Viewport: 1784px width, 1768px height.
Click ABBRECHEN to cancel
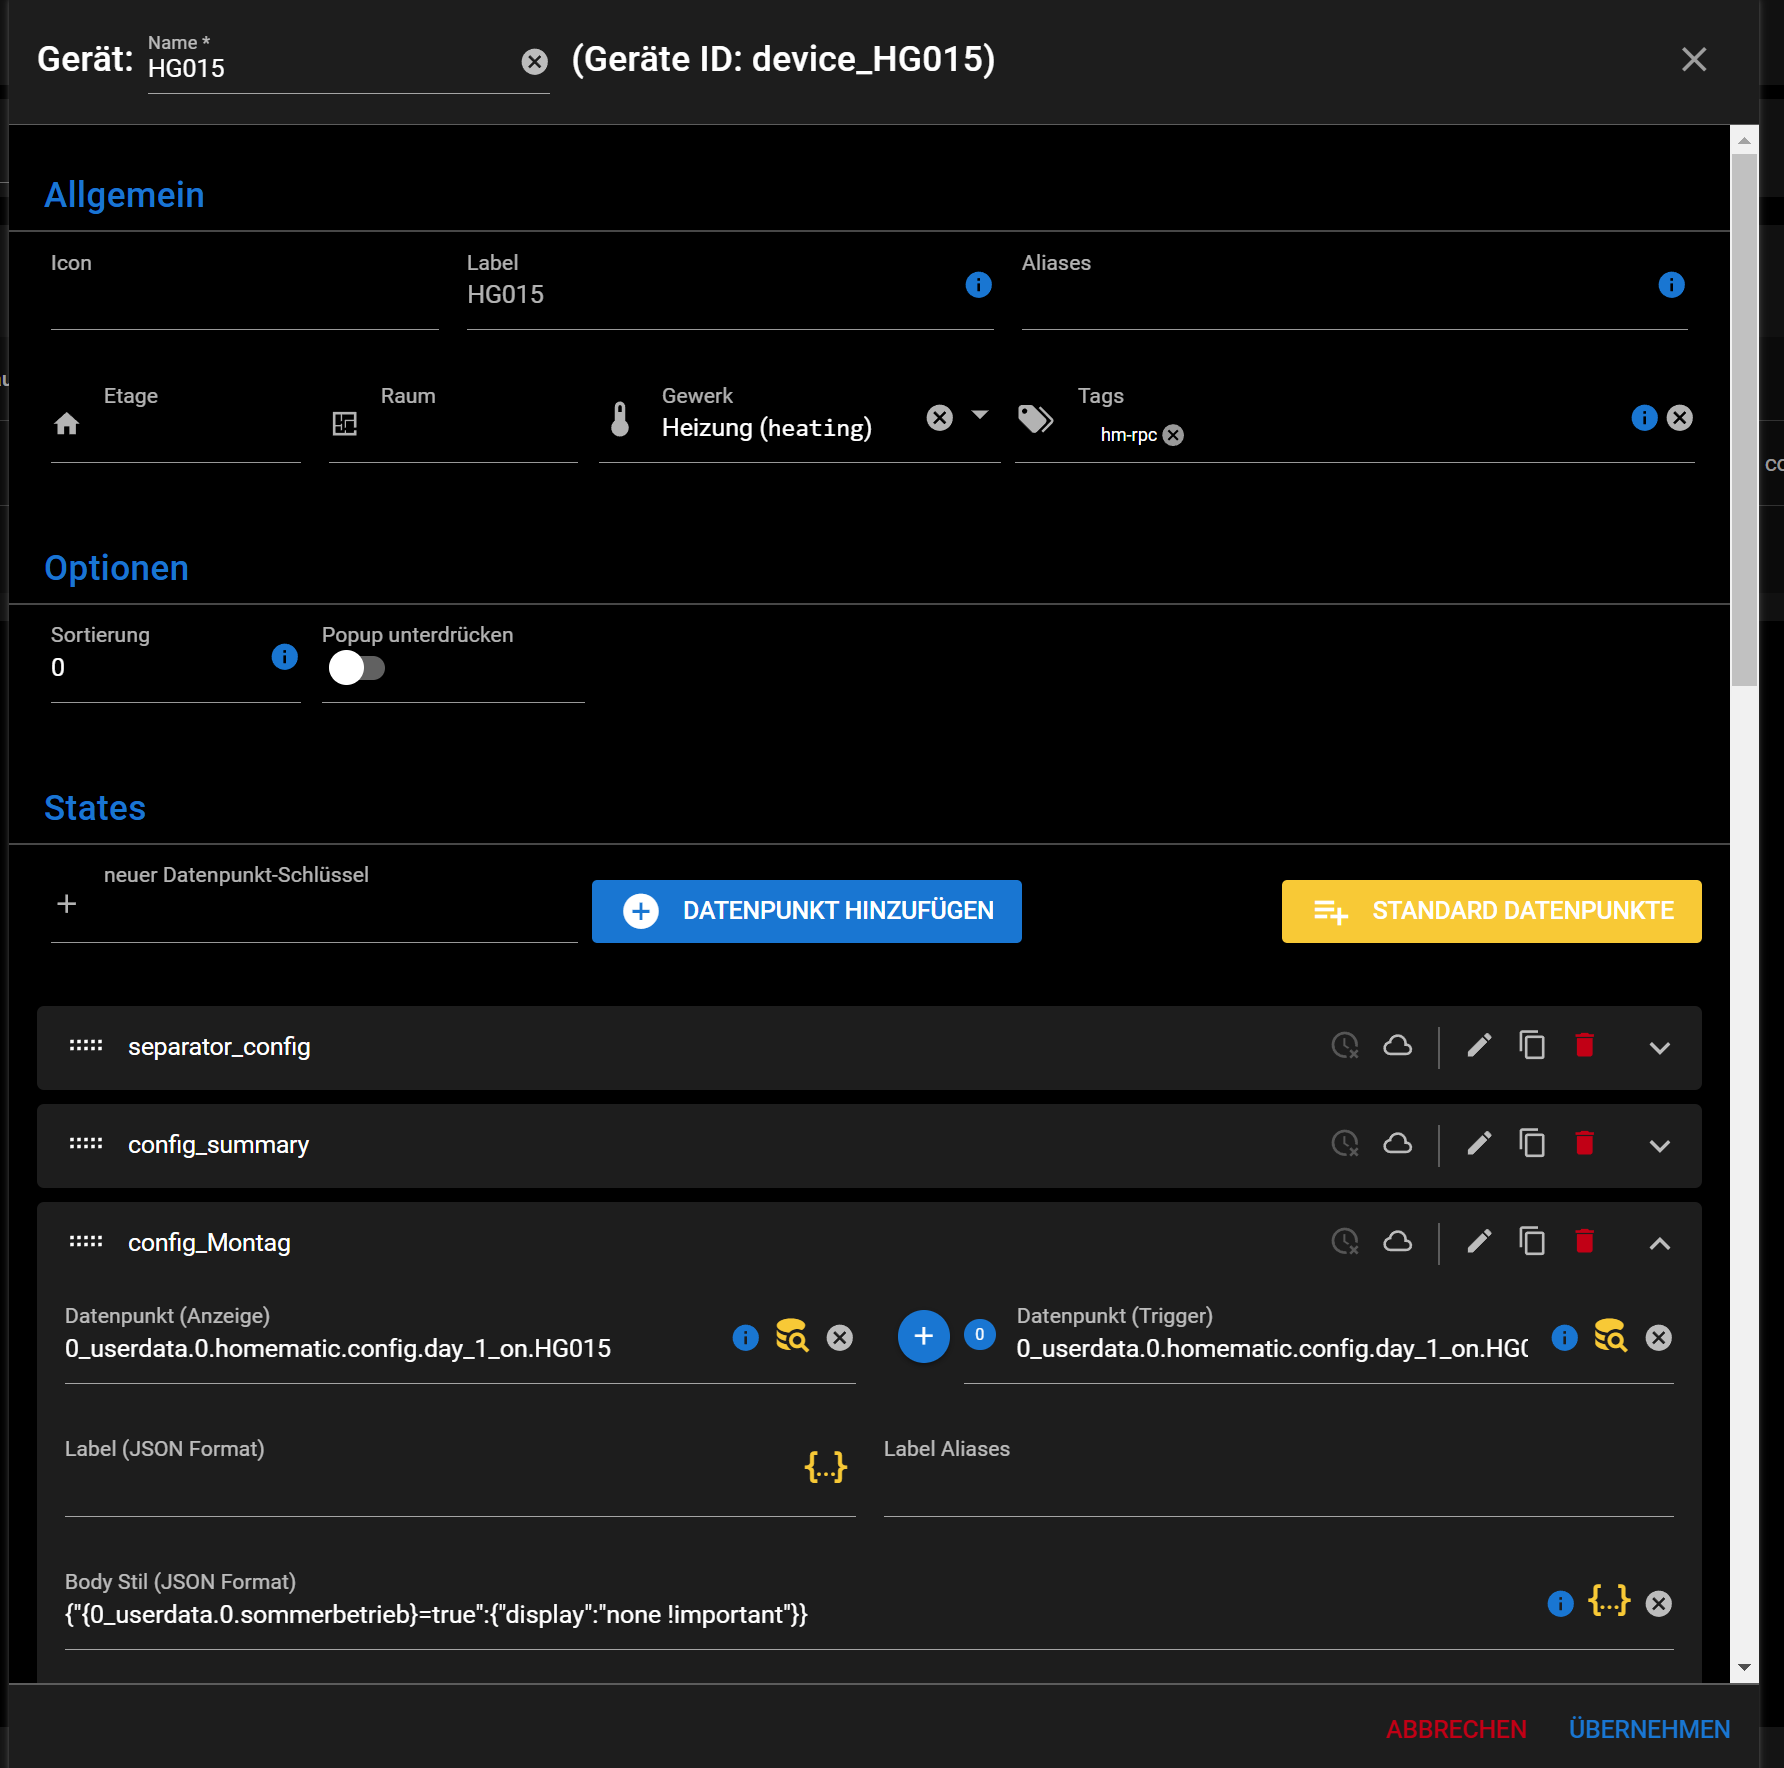[x=1456, y=1729]
